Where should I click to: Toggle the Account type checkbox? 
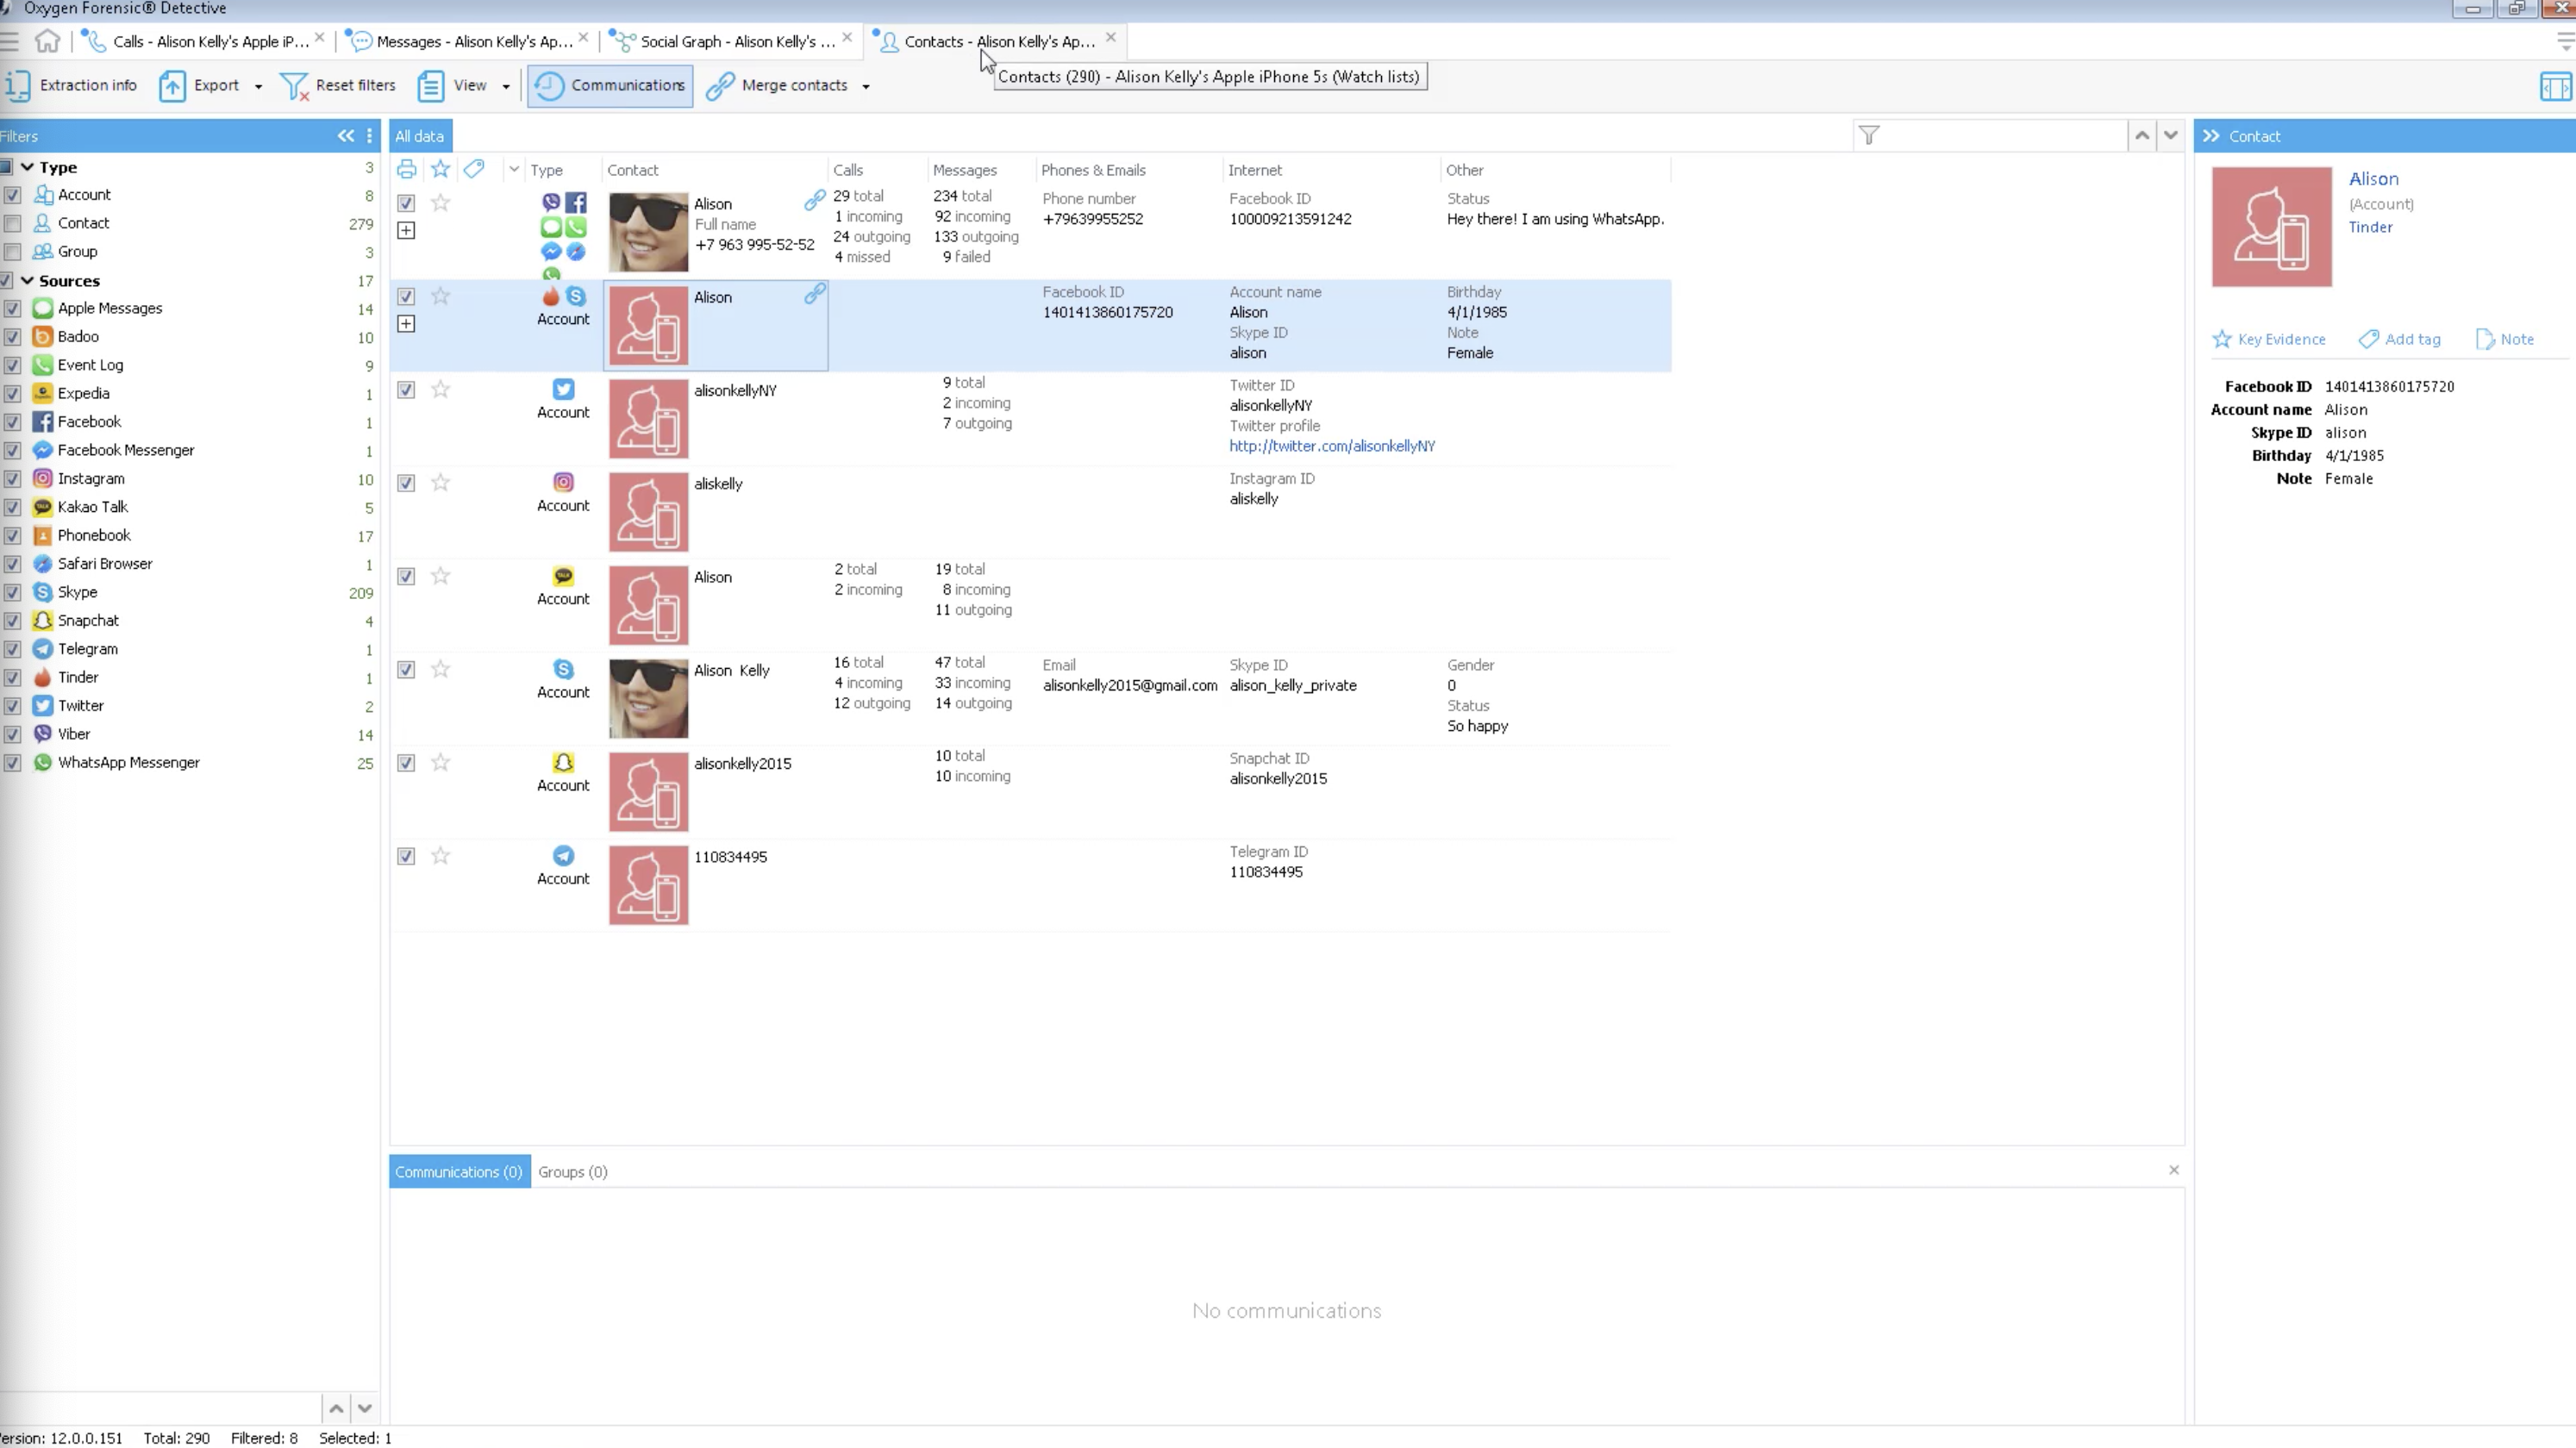pyautogui.click(x=12, y=195)
